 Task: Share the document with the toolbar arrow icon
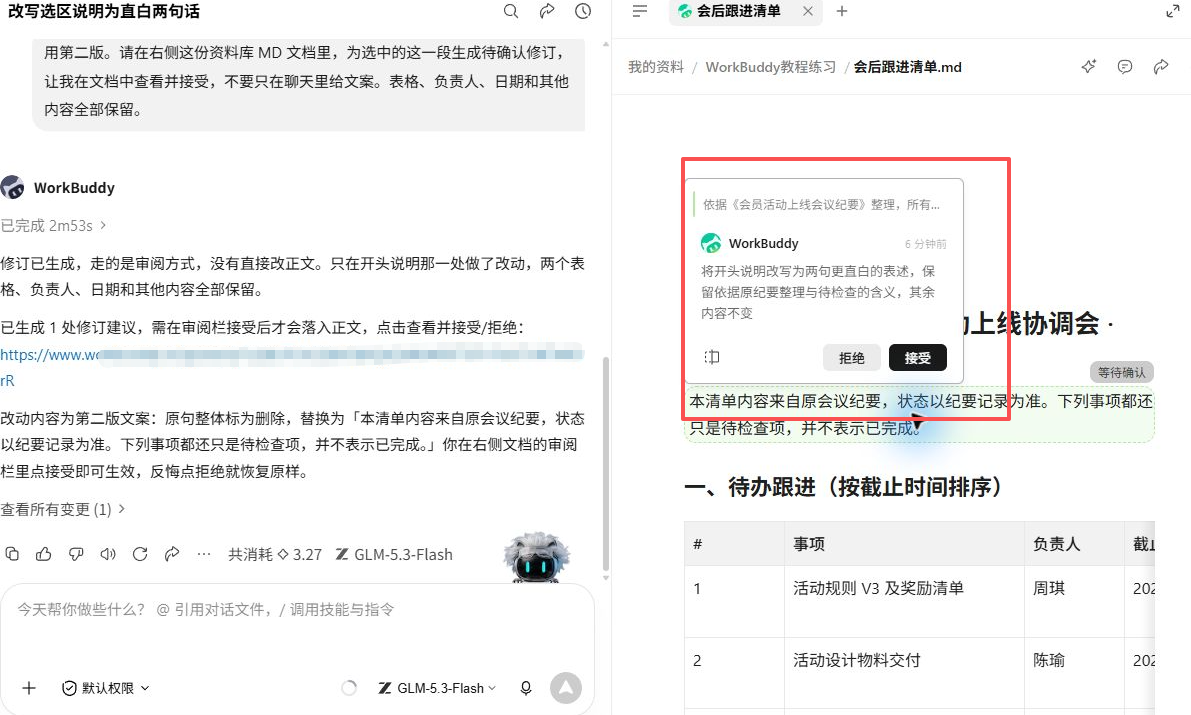pos(1161,67)
